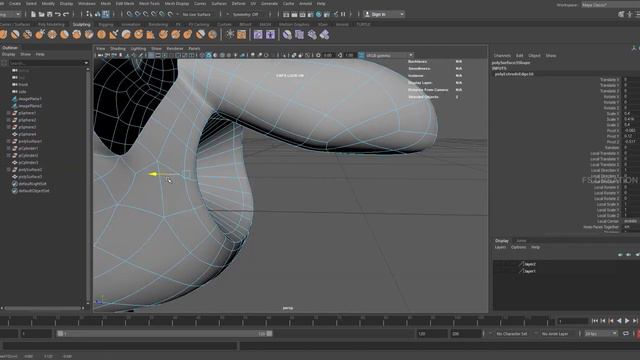Image resolution: width=640 pixels, height=360 pixels.
Task: Click the second purple shelf icon
Action: coord(270,35)
